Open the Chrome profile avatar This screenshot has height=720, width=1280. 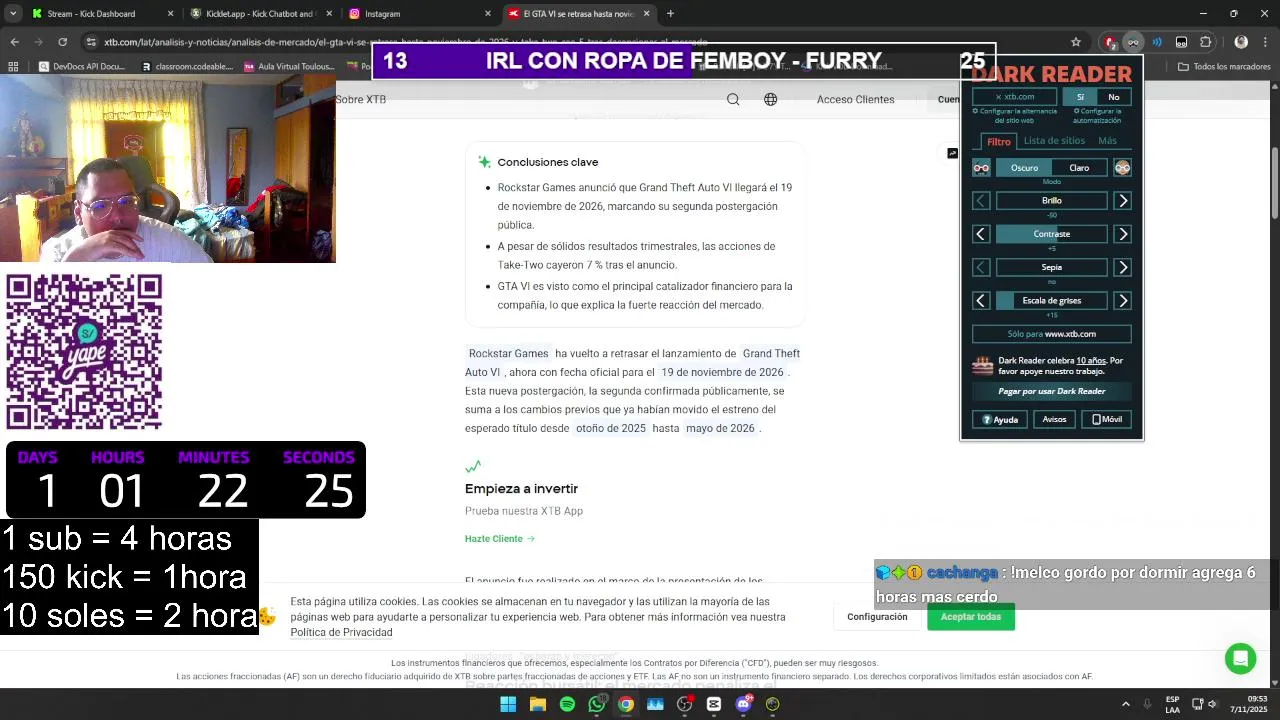point(1241,42)
